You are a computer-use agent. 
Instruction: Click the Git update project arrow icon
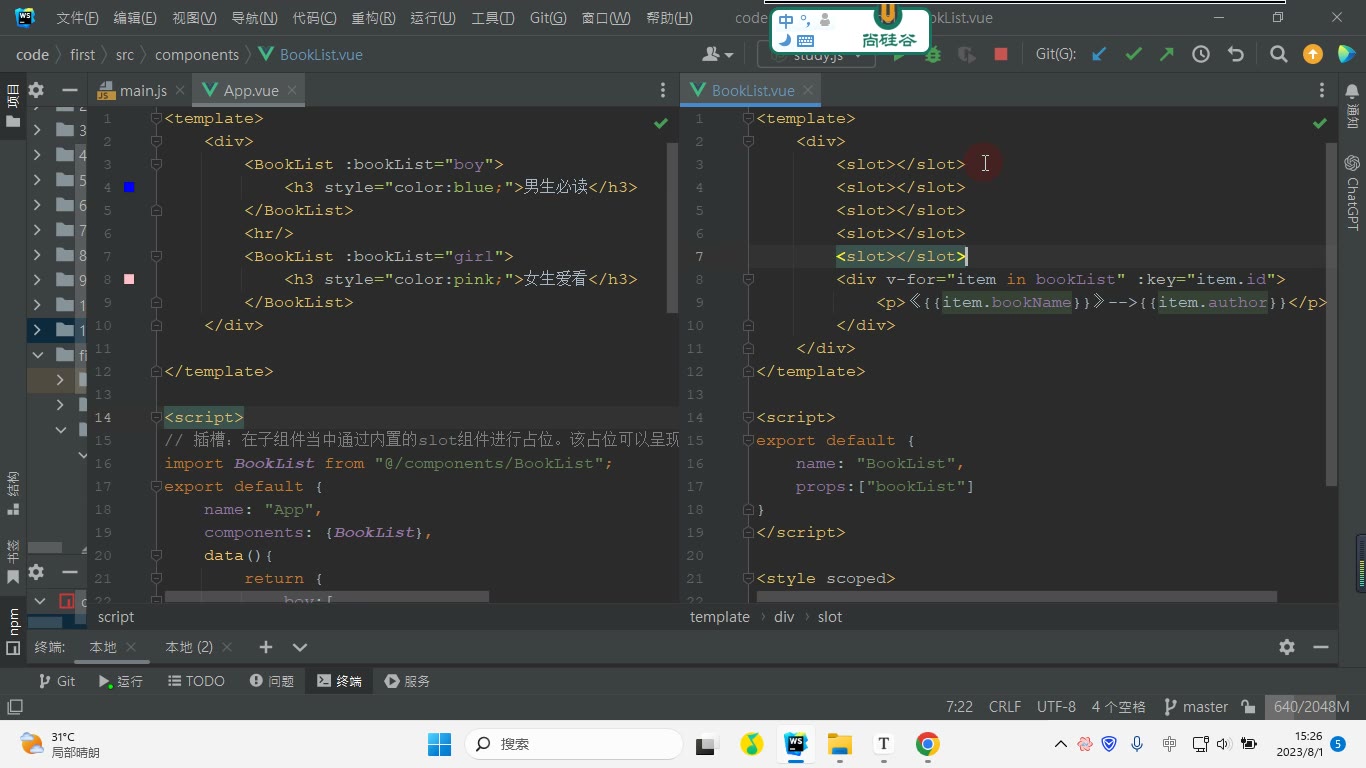point(1099,55)
